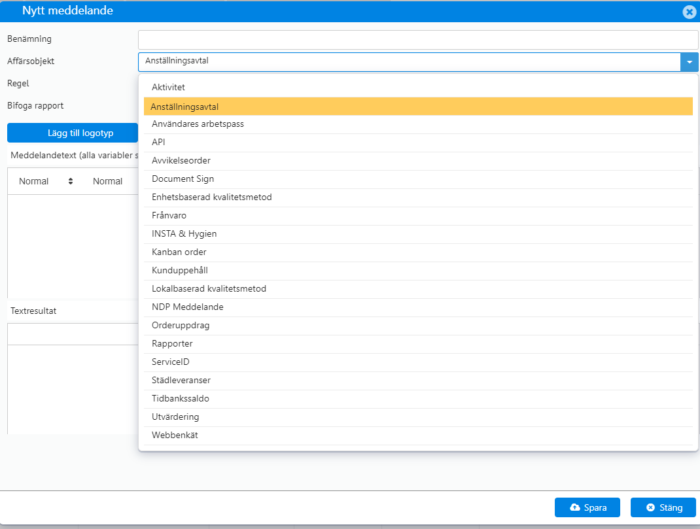Click the Textresultat heading
This screenshot has height=529, width=700.
(x=33, y=311)
